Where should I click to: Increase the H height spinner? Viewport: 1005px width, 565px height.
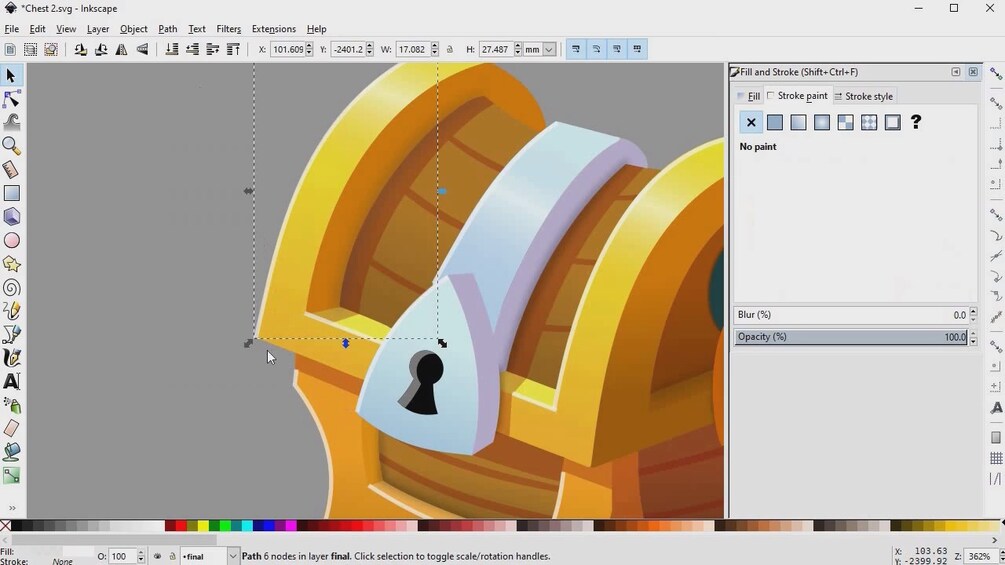click(x=518, y=46)
